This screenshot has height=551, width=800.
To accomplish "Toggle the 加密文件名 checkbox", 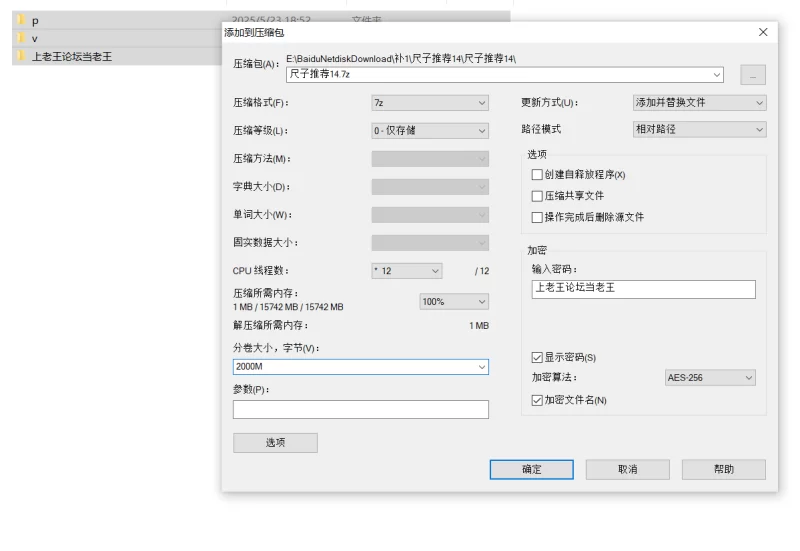I will 537,400.
